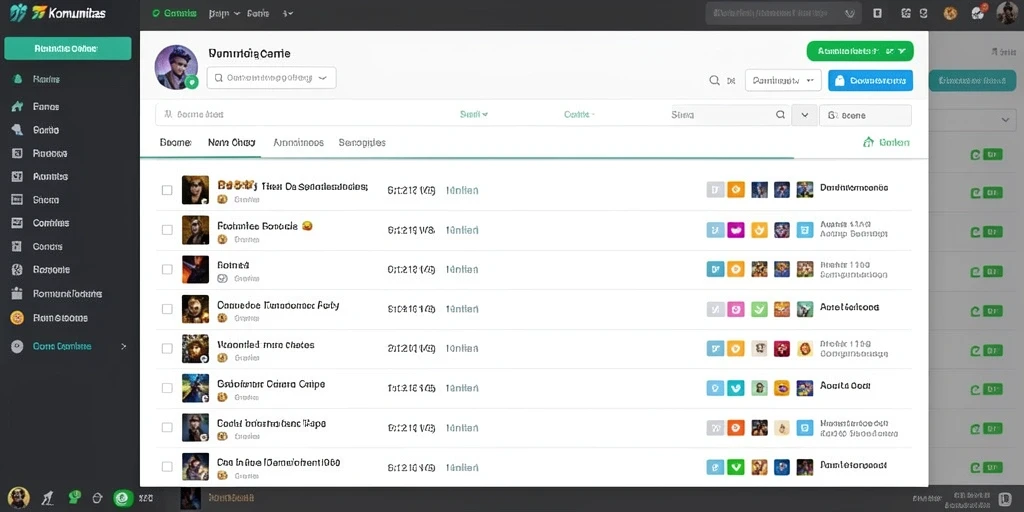
Task: Open the profile avatar picture in the modal header
Action: pyautogui.click(x=176, y=67)
